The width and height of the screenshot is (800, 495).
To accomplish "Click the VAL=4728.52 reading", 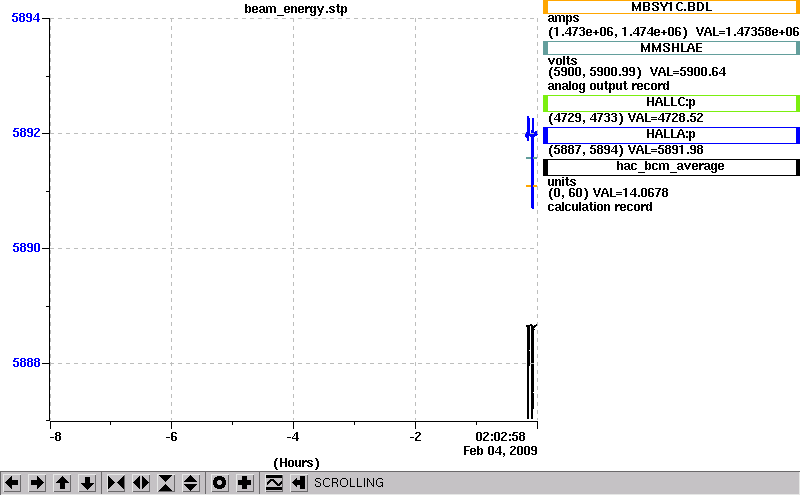I will click(x=665, y=118).
